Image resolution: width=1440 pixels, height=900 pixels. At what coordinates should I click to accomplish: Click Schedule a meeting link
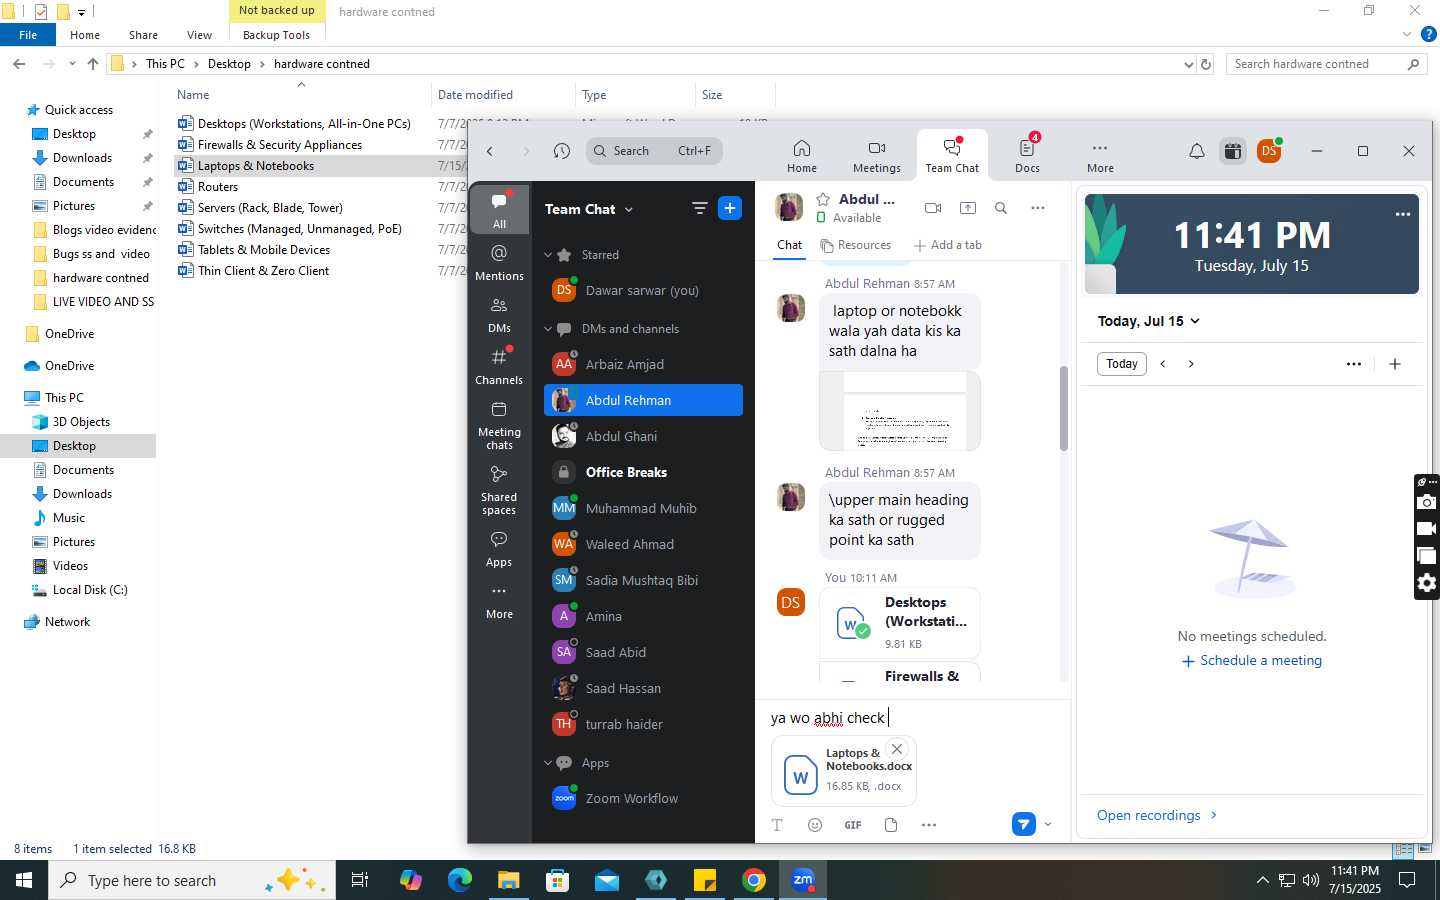click(1252, 661)
